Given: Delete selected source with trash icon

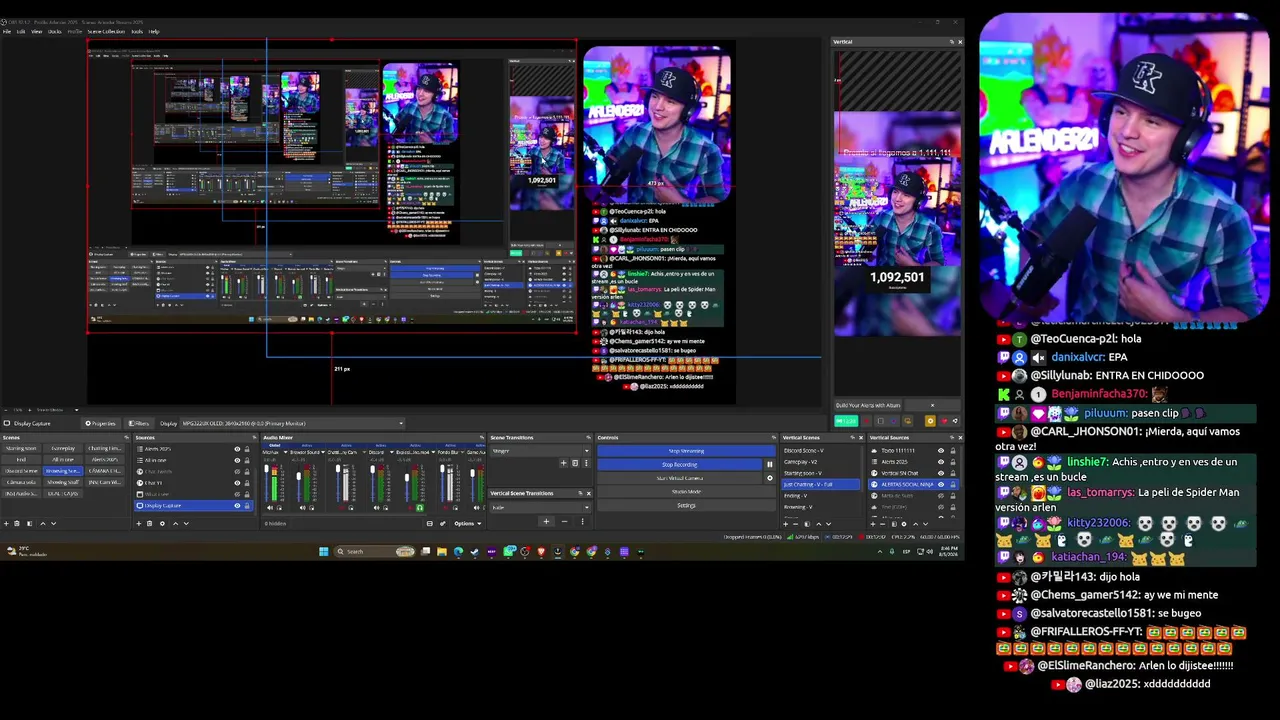Looking at the screenshot, I should 150,523.
